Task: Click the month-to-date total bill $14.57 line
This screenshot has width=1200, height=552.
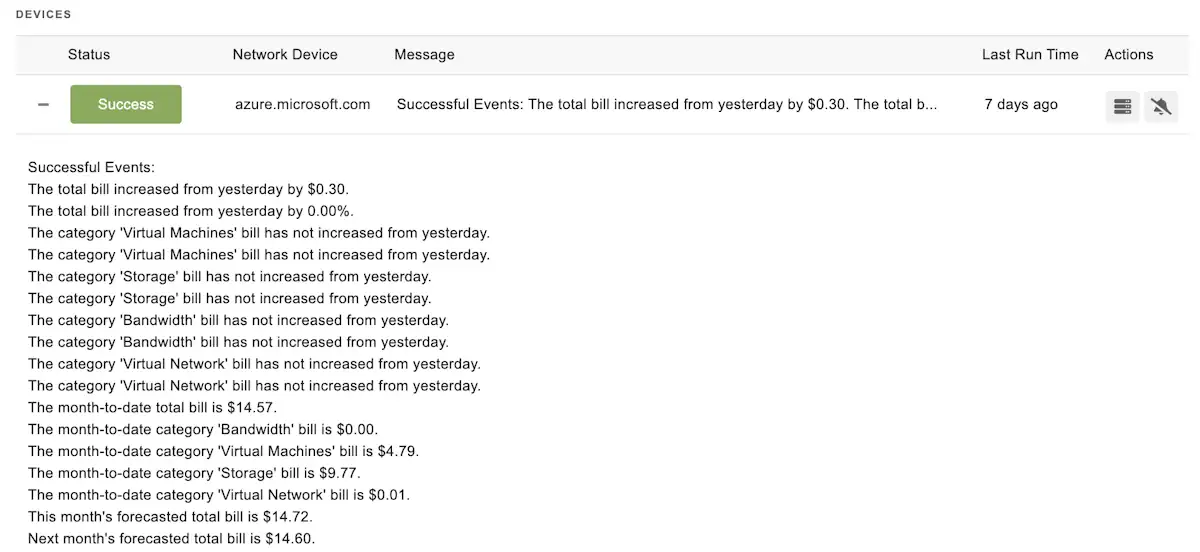Action: [152, 408]
